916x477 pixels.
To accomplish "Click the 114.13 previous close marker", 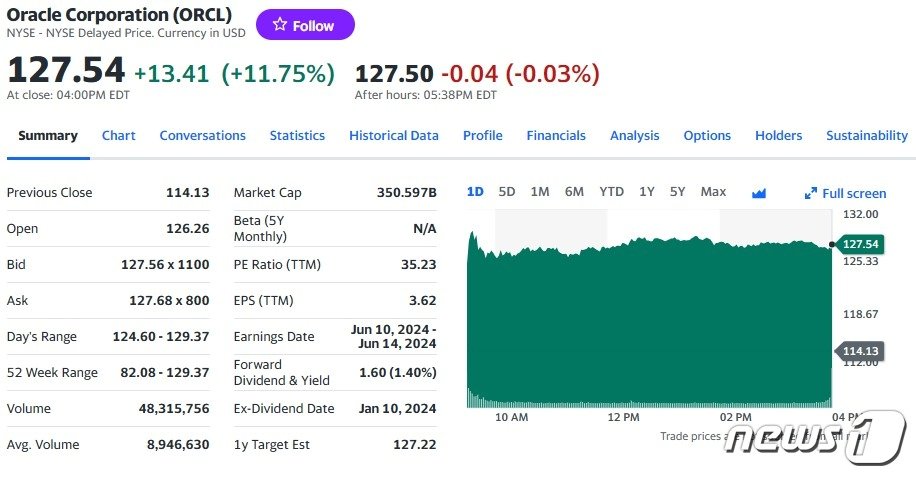I will tap(860, 350).
